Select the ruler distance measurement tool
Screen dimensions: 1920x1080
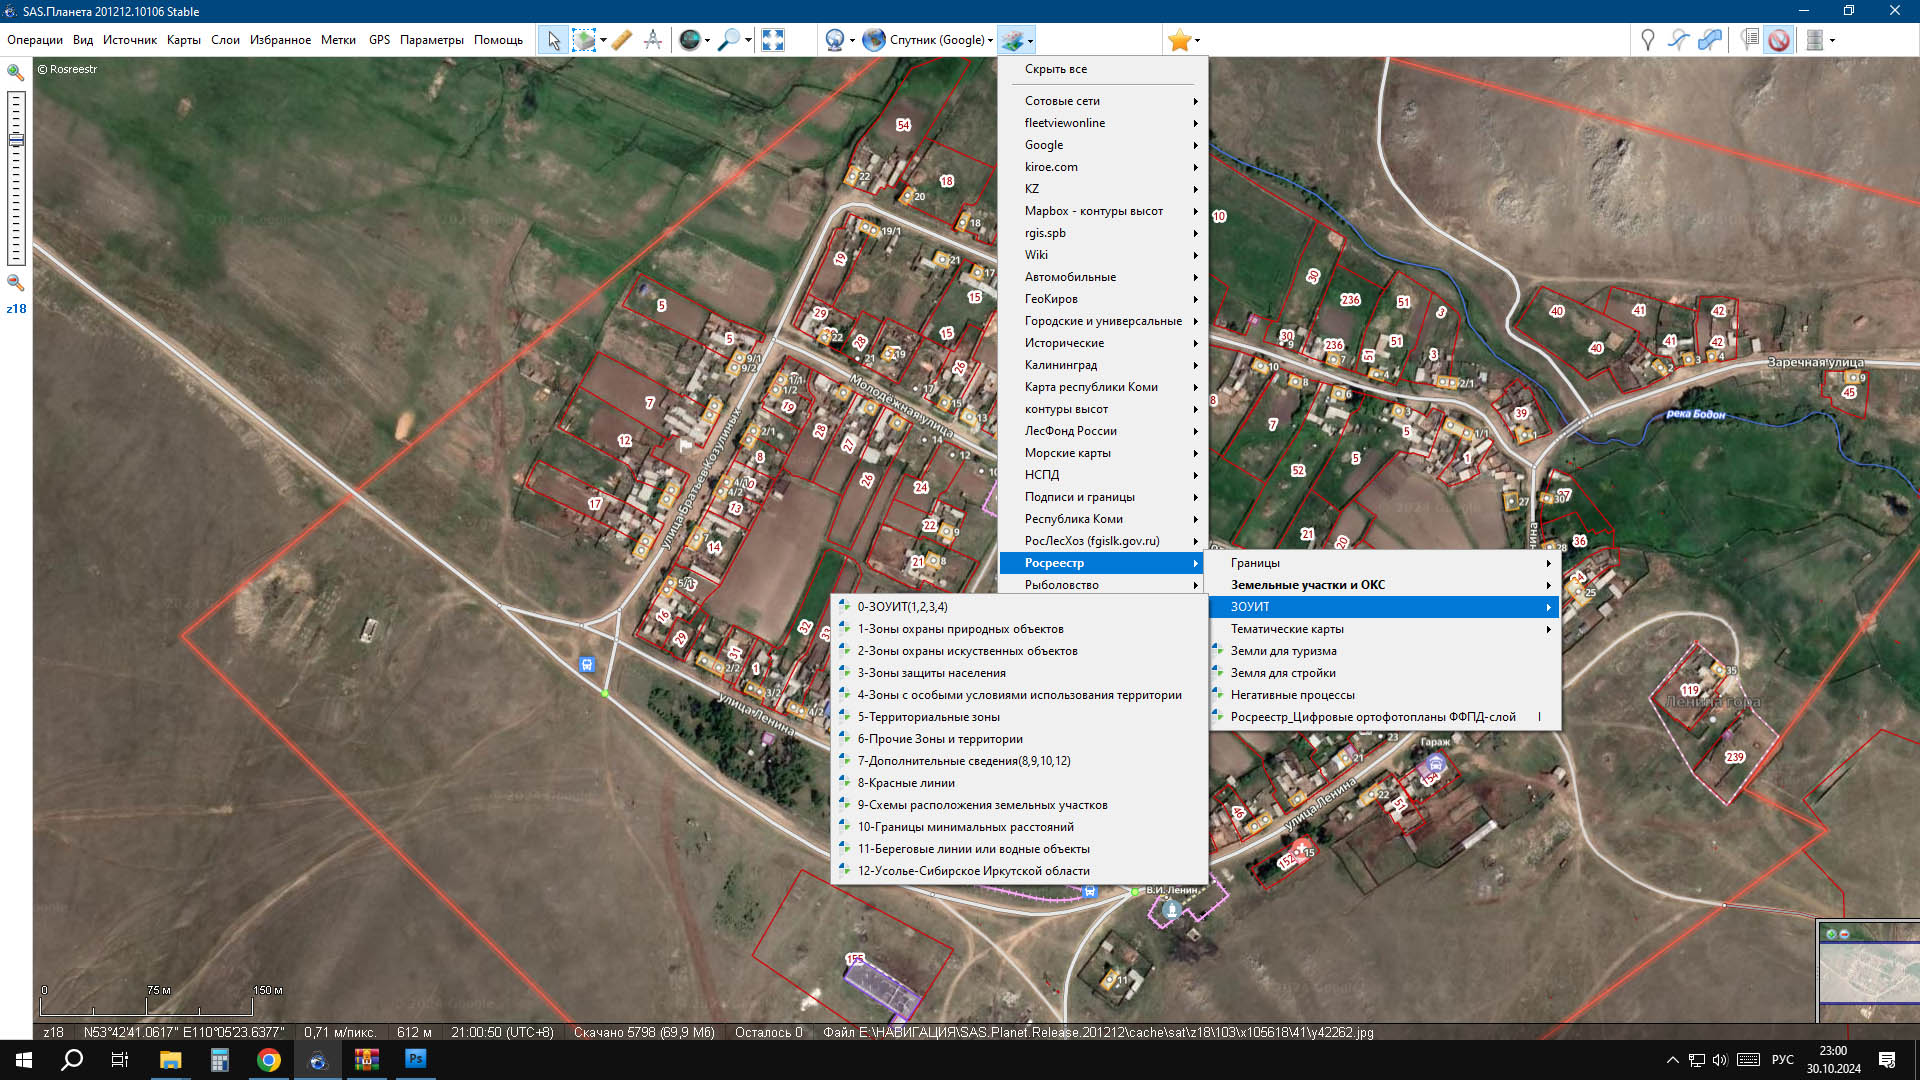[621, 40]
